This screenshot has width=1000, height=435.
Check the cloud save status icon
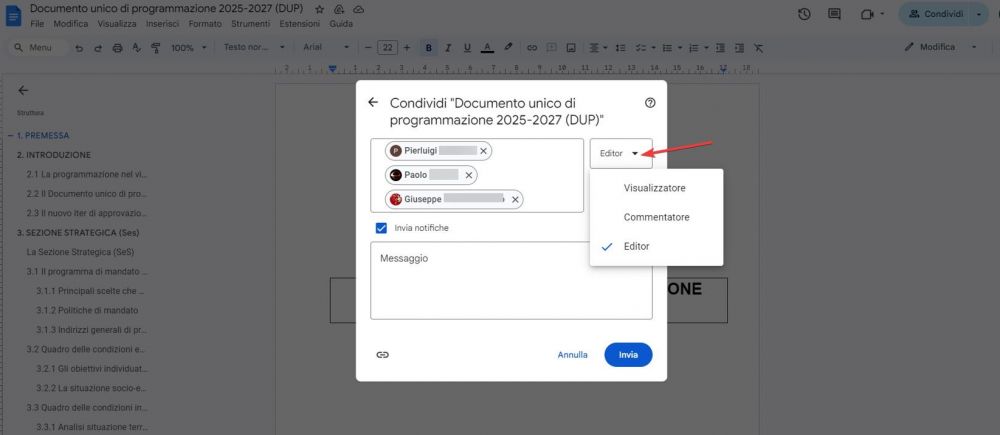[x=358, y=9]
